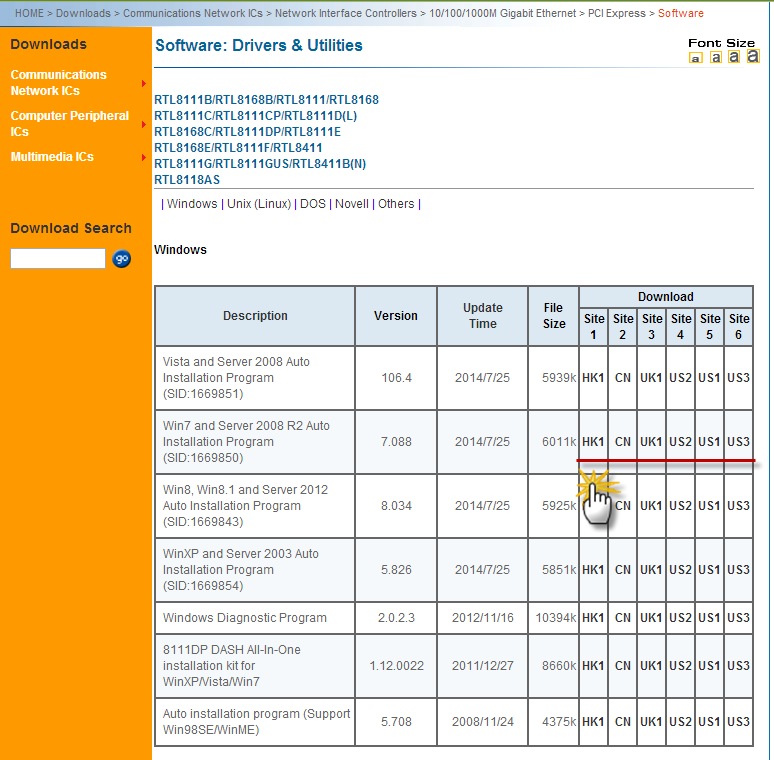The width and height of the screenshot is (774, 760).
Task: Click the 2012/11/16 update time cell
Action: click(x=483, y=618)
